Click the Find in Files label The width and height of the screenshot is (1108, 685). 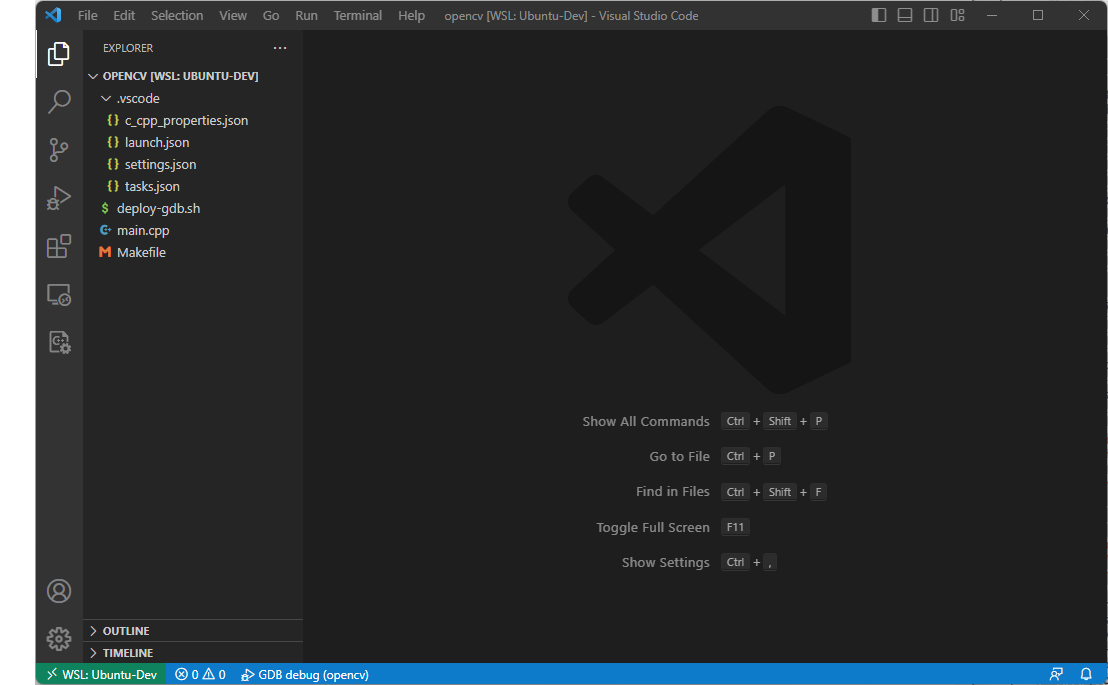pyautogui.click(x=672, y=491)
